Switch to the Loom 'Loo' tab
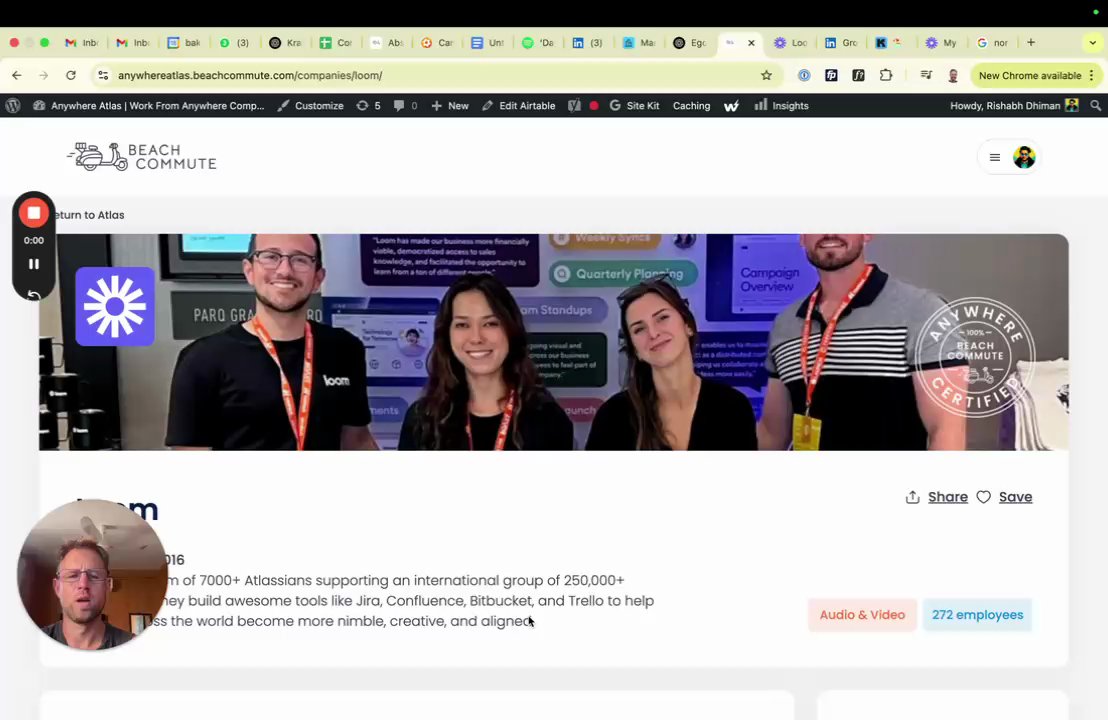 (x=791, y=42)
